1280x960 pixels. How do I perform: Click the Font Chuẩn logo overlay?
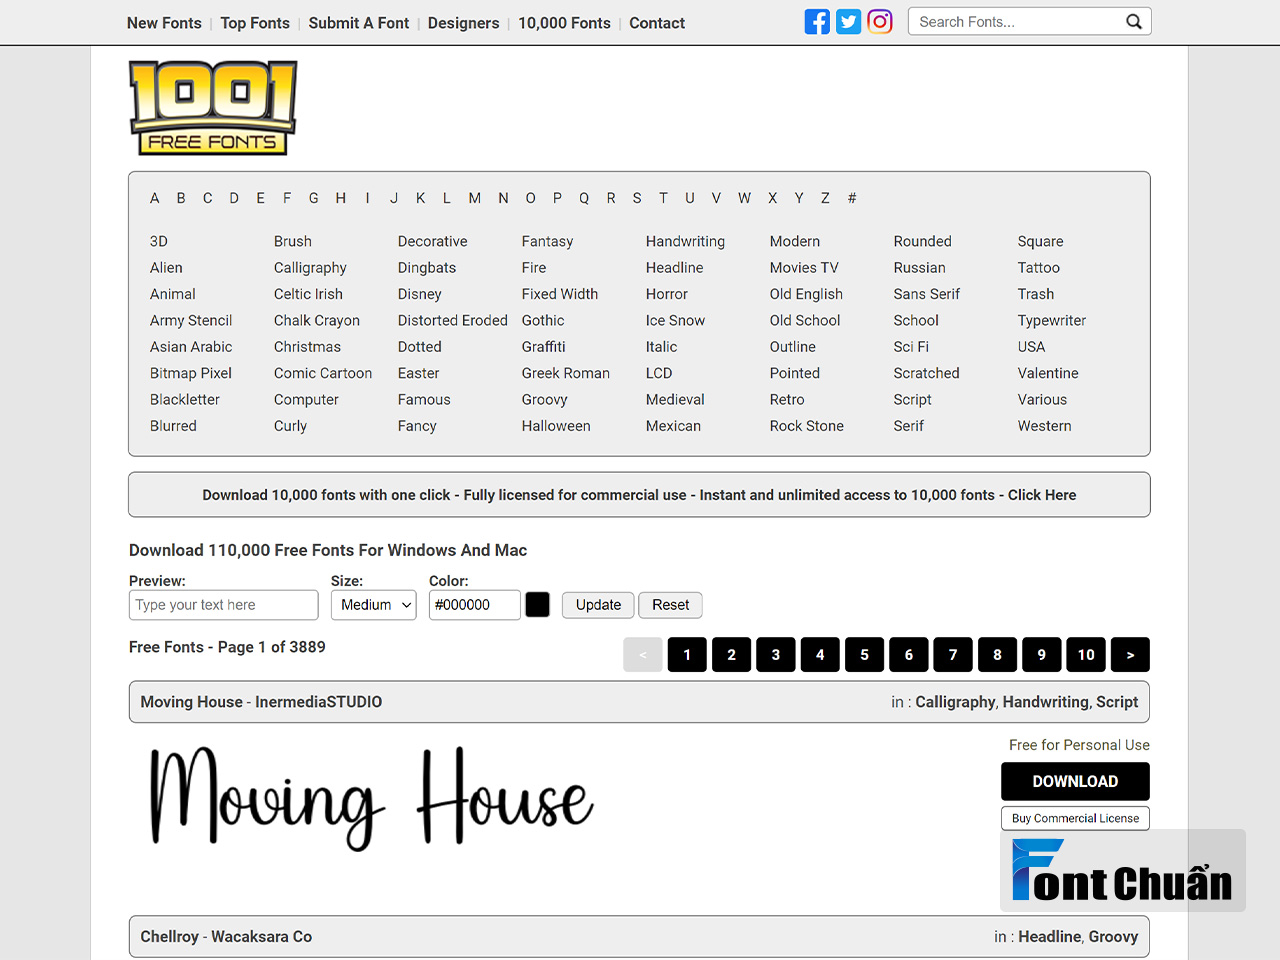point(1123,871)
